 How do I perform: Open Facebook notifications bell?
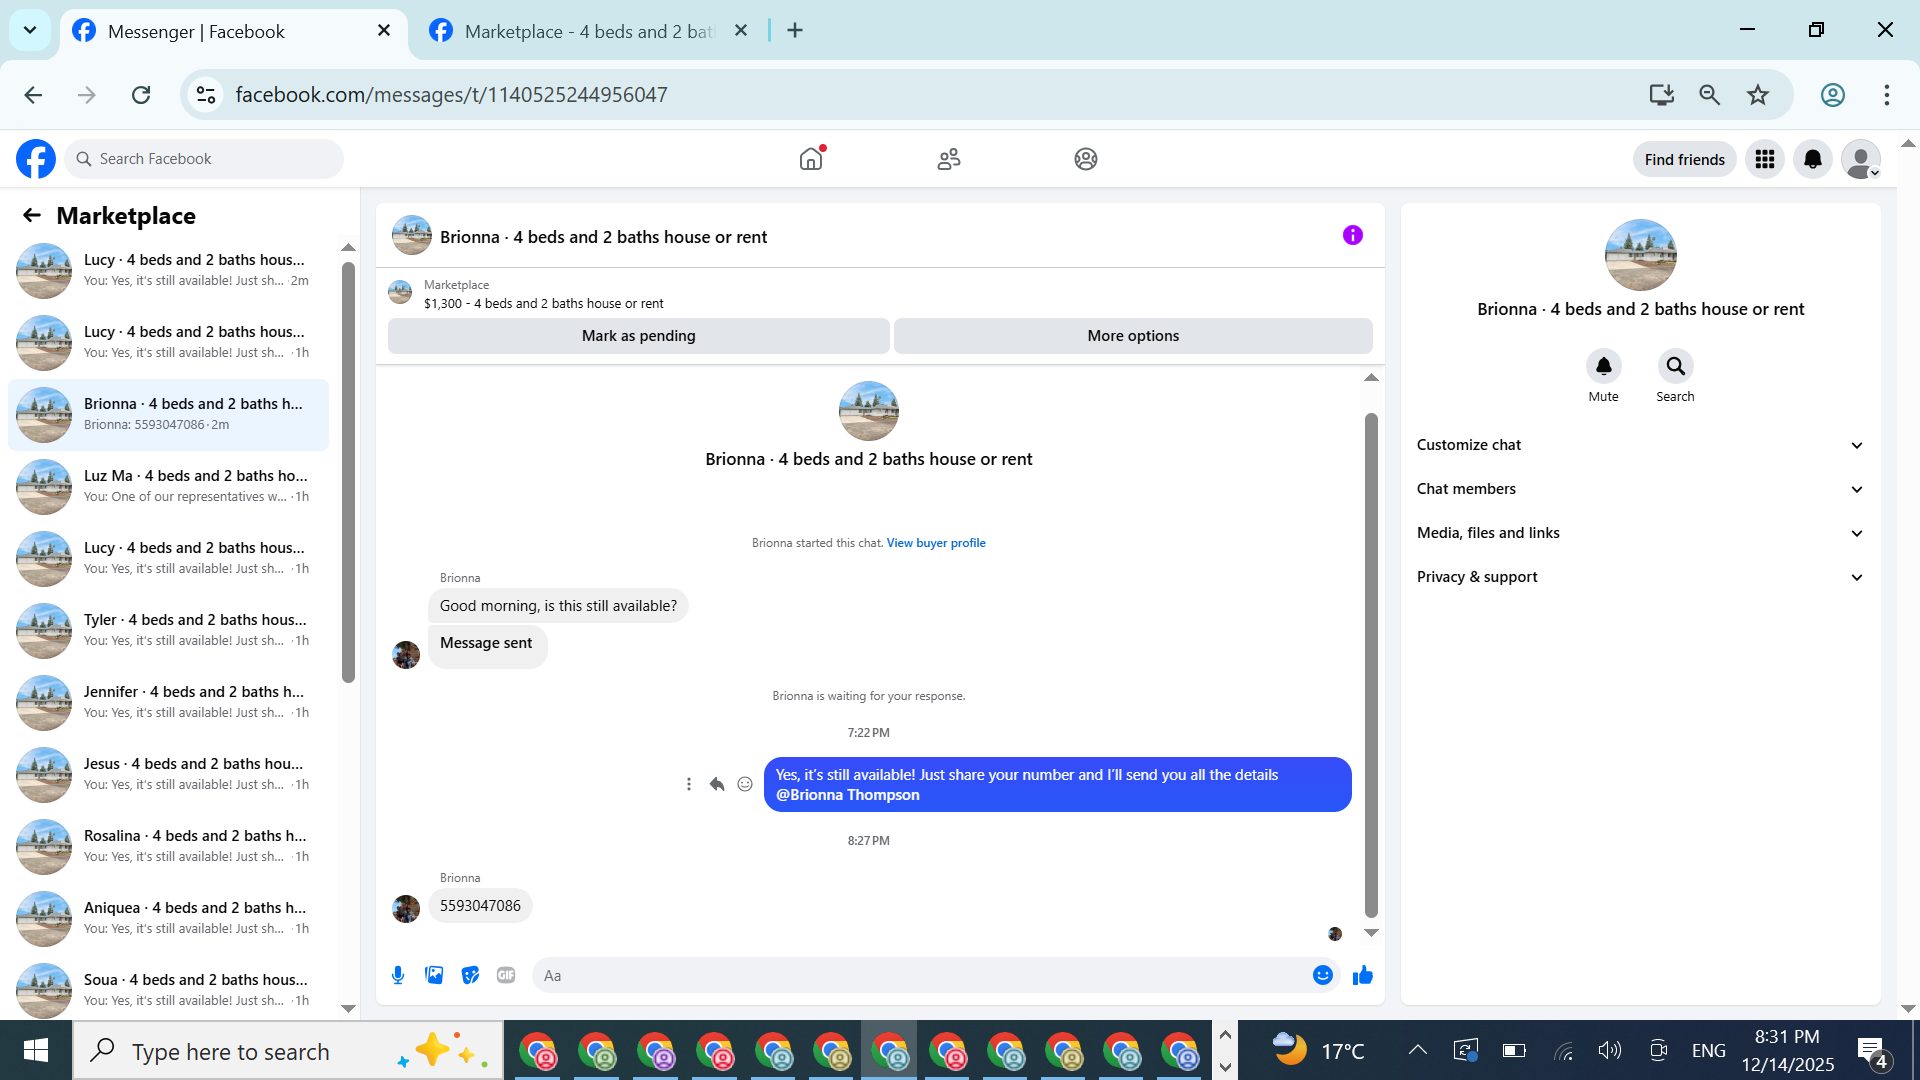(x=1812, y=159)
